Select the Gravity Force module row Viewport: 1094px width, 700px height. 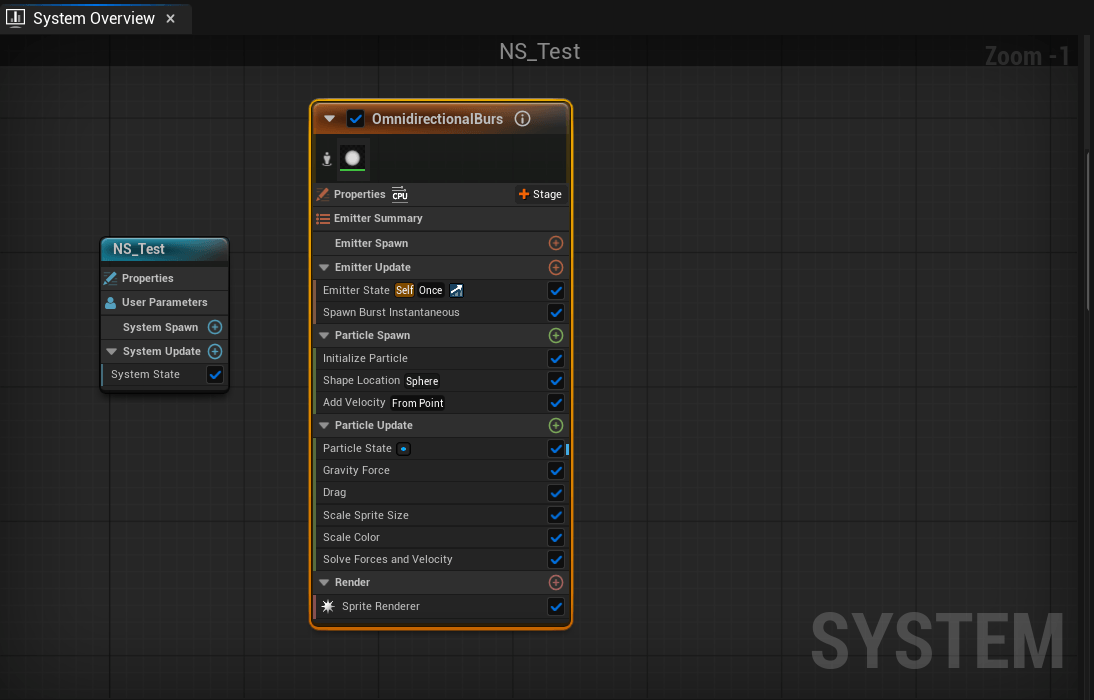pos(441,470)
